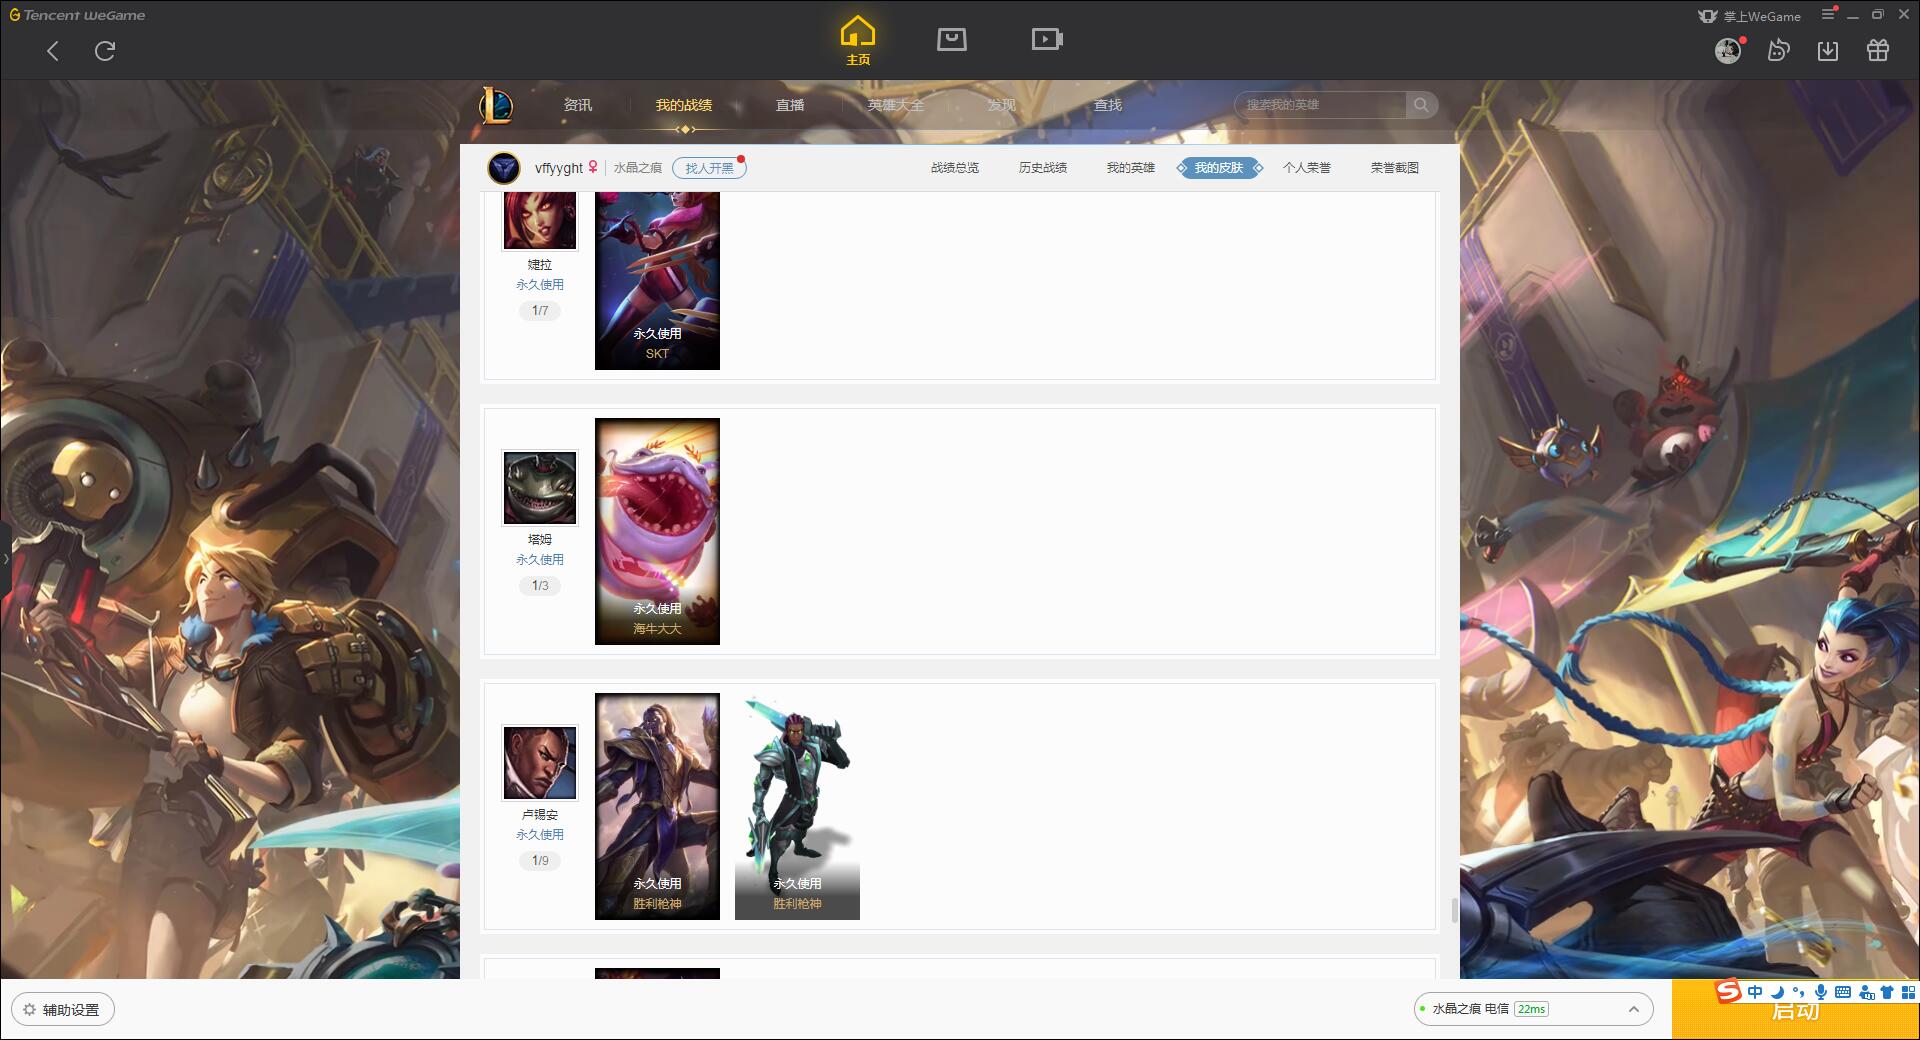Screen dimensions: 1920x1040
Task: Go to the 主页 home icon
Action: tap(857, 41)
